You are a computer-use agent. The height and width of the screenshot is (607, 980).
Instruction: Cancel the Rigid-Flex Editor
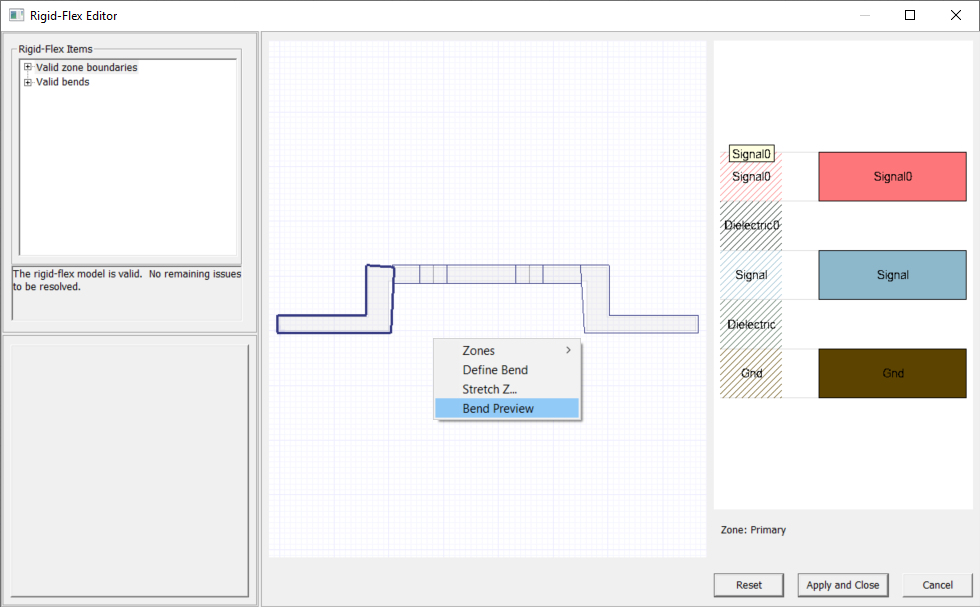[x=935, y=585]
